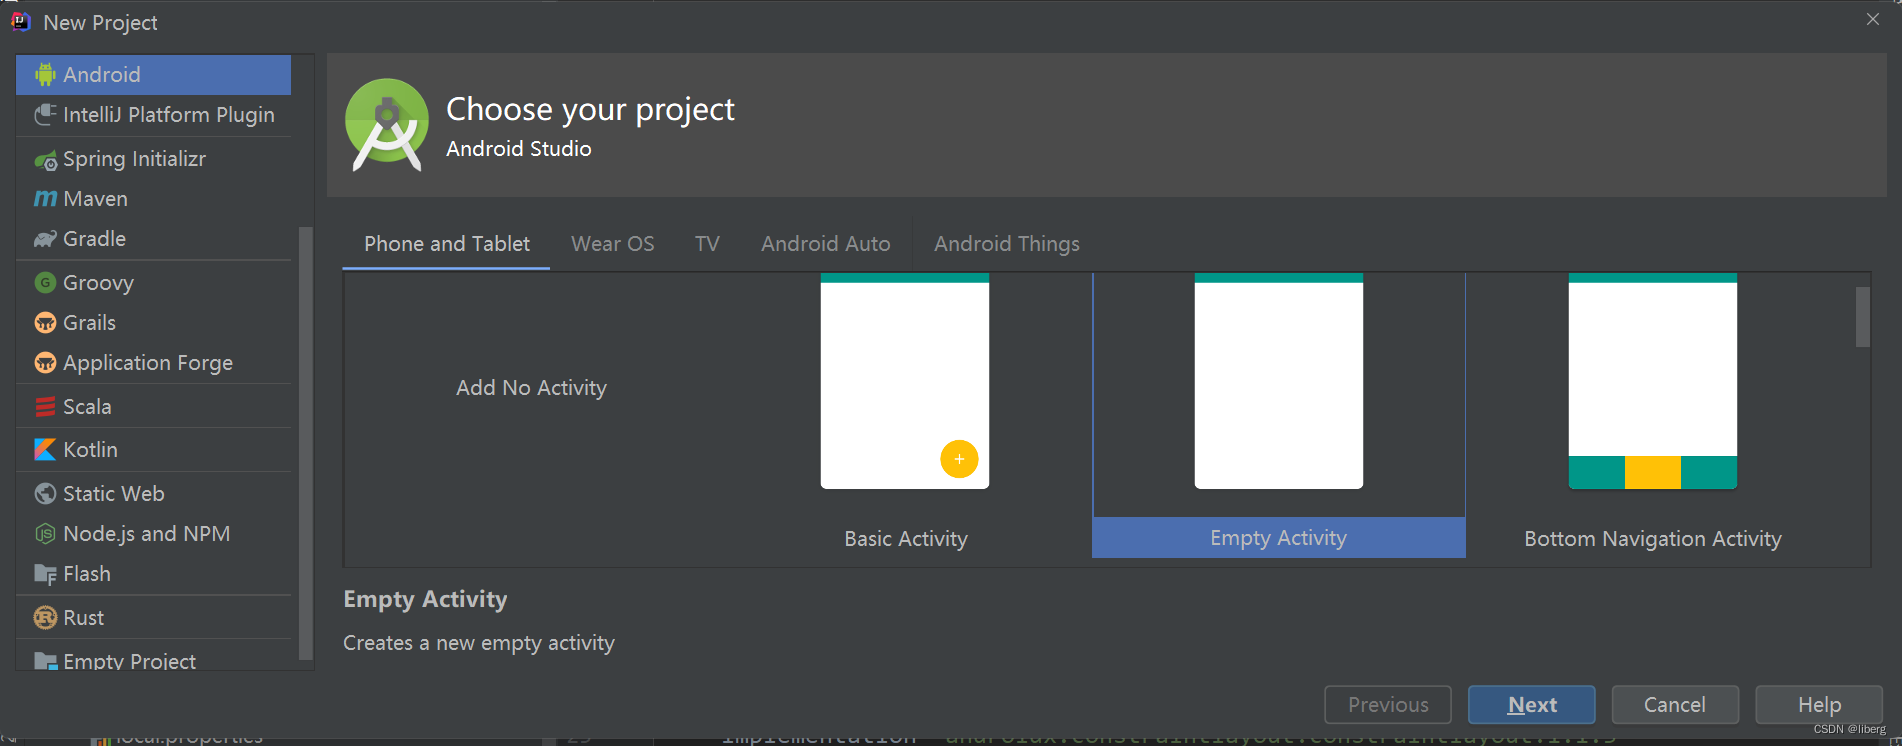Image resolution: width=1902 pixels, height=746 pixels.
Task: Click the Application Forge icon
Action: 45,363
